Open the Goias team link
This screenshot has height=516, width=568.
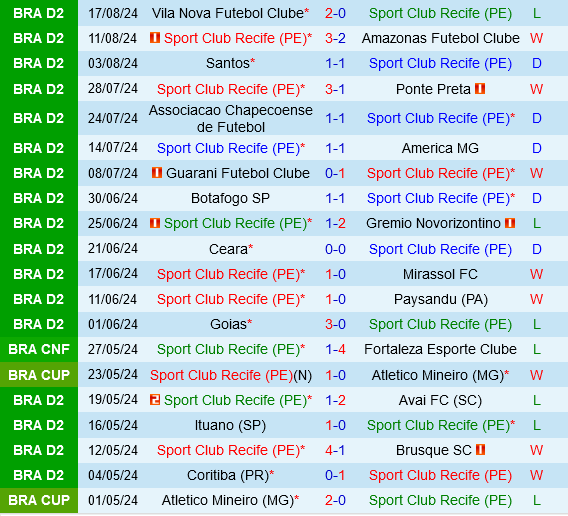pos(228,324)
